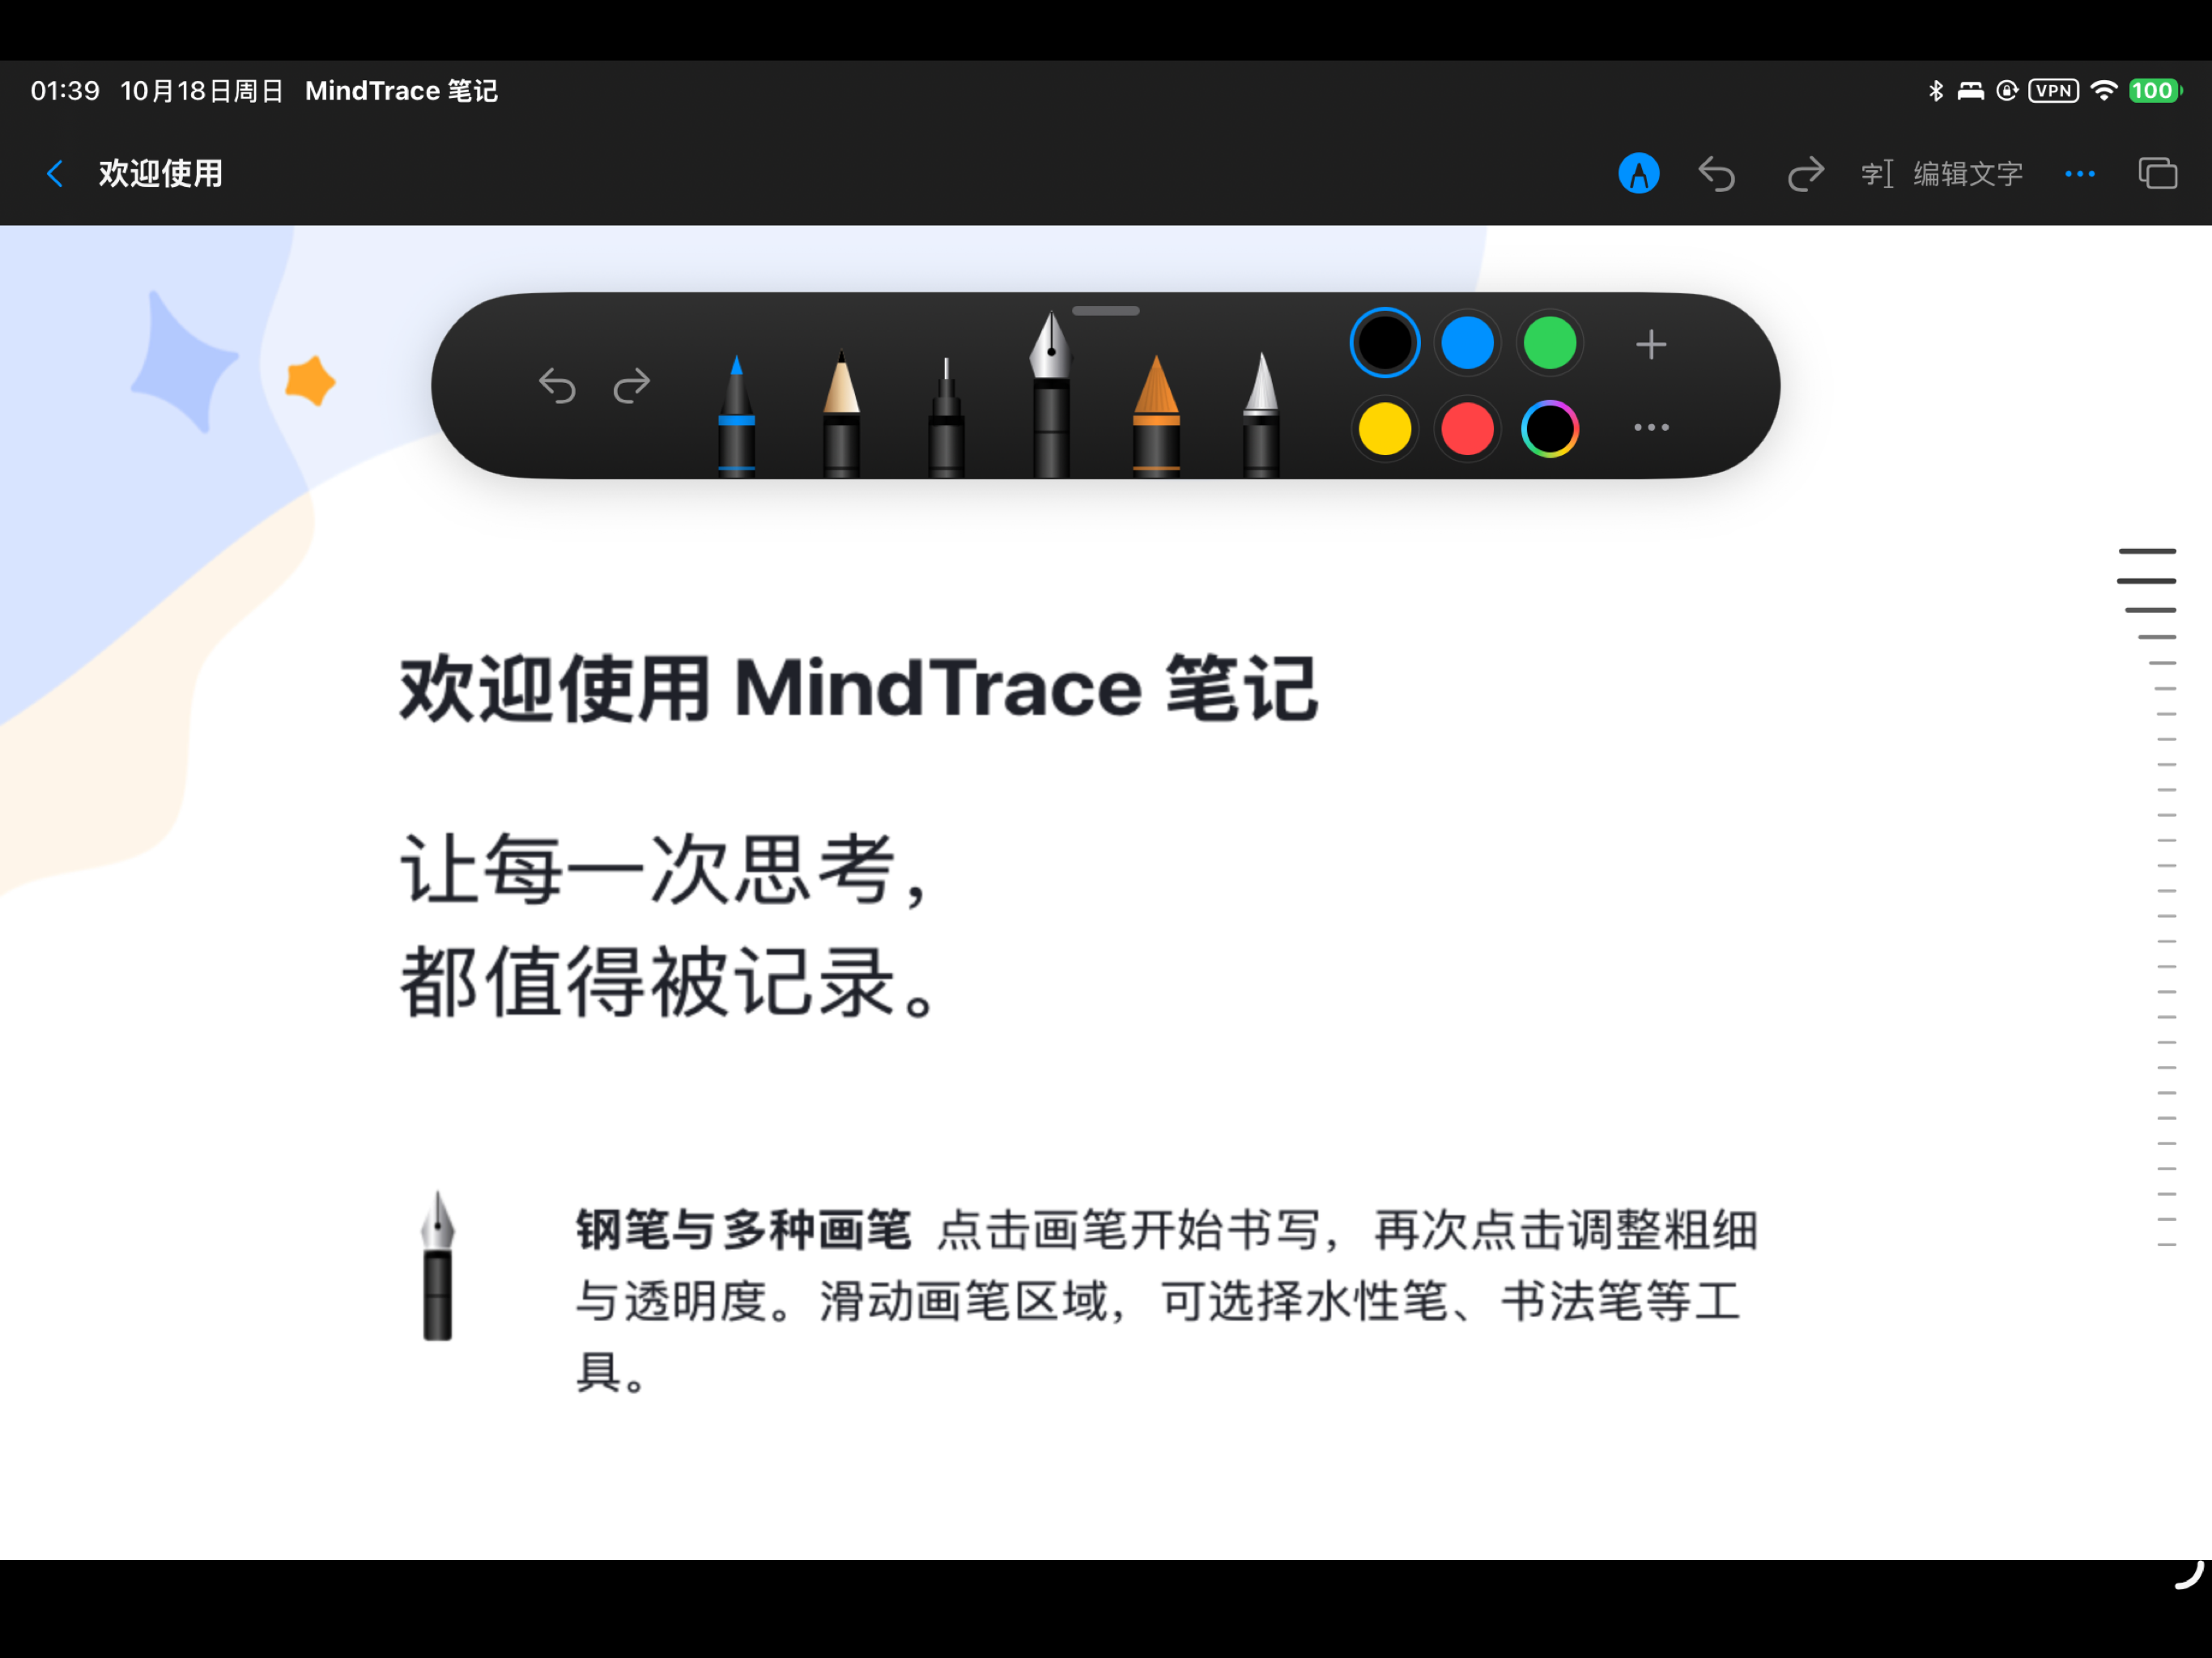Select the fountain pen tool

[x=1050, y=394]
